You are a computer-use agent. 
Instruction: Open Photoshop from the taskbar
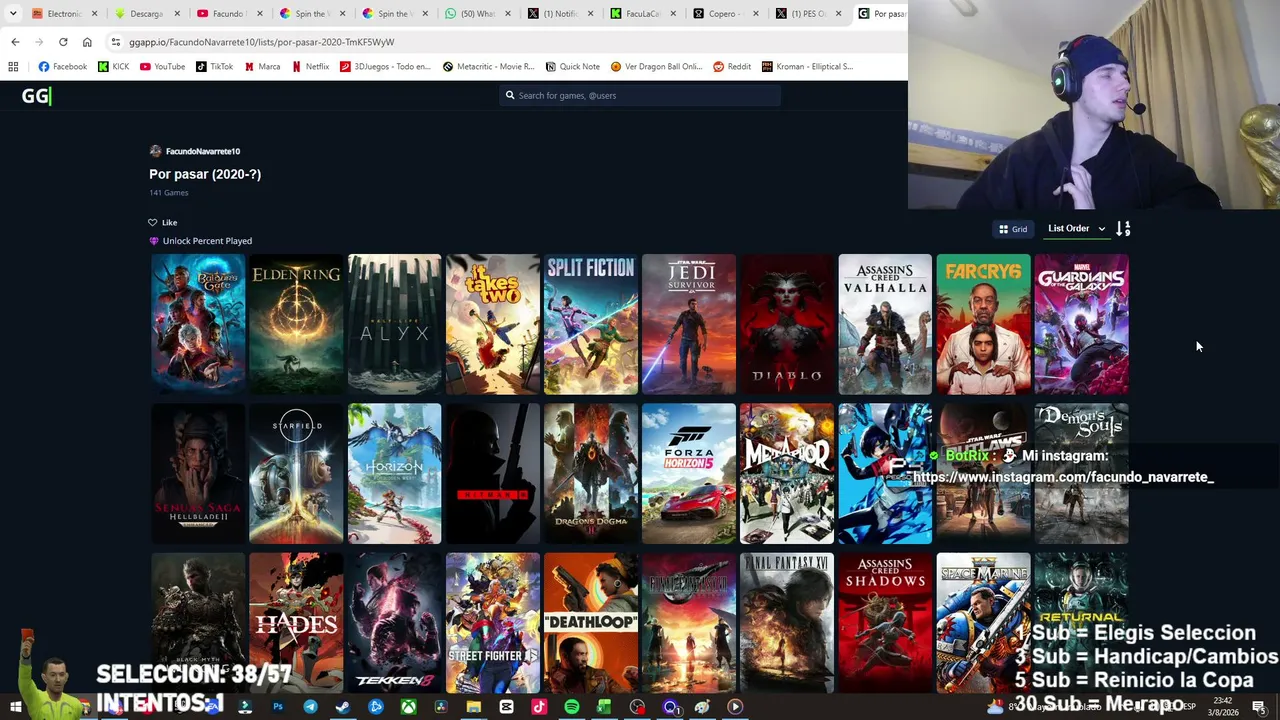pos(278,707)
